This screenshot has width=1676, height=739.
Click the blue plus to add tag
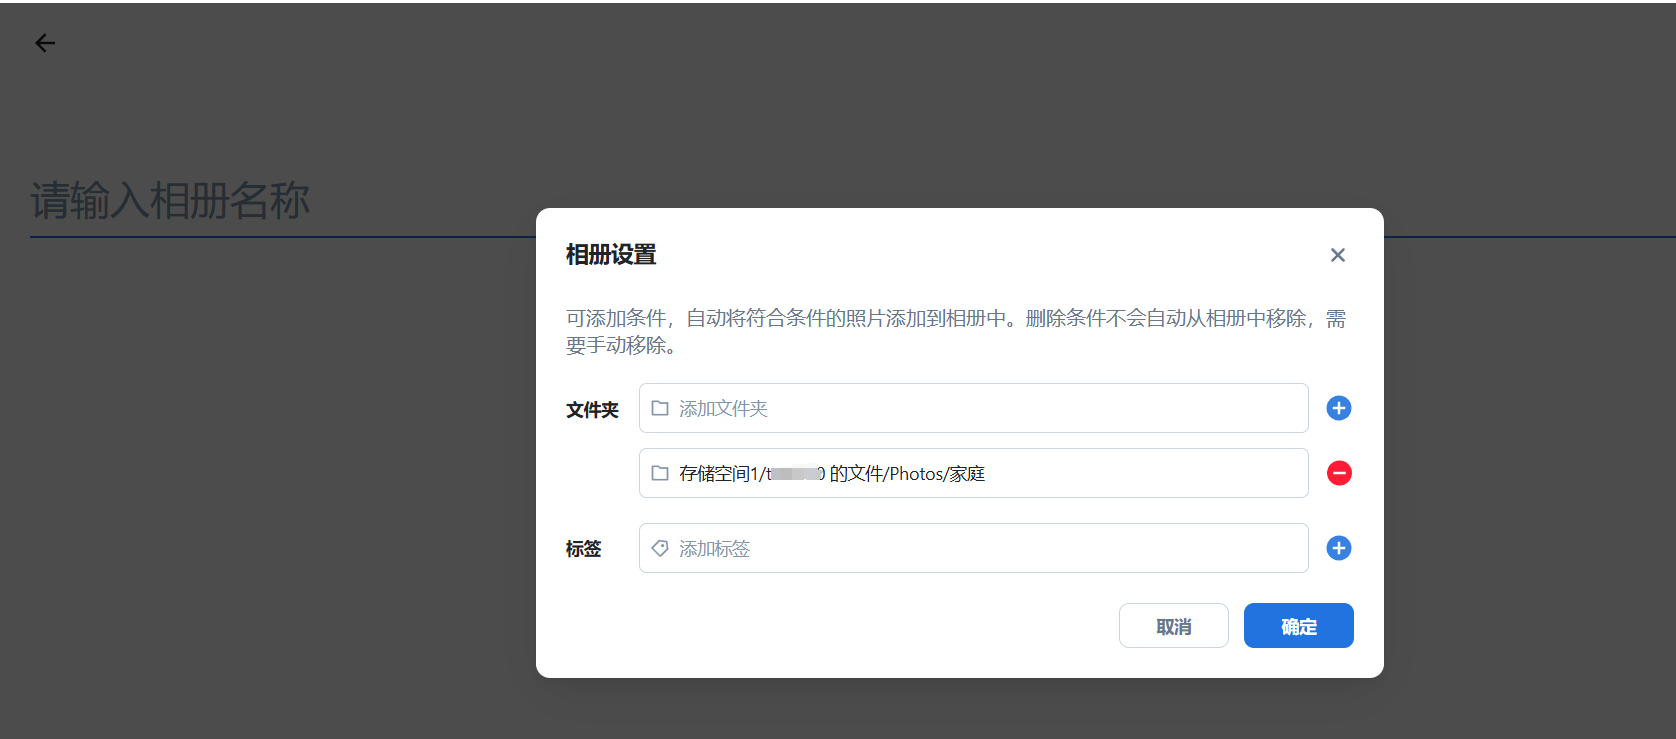(1339, 548)
